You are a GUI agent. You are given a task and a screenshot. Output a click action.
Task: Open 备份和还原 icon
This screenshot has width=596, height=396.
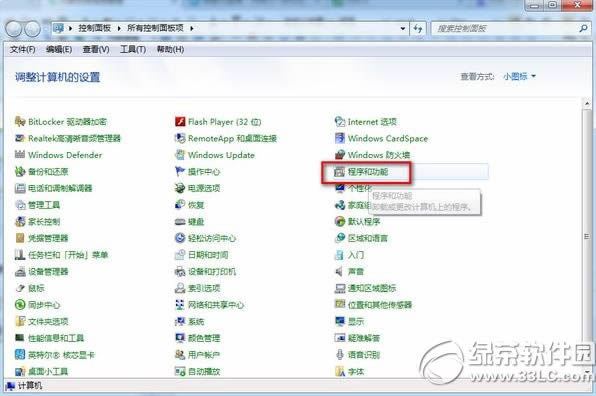(x=20, y=171)
